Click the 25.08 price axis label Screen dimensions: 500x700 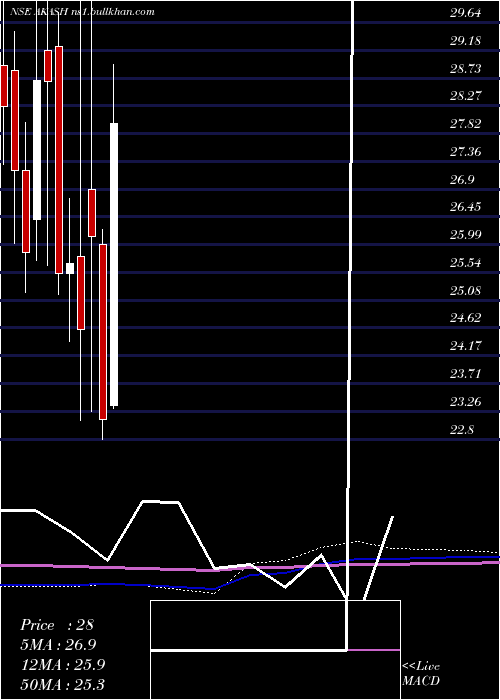point(466,291)
